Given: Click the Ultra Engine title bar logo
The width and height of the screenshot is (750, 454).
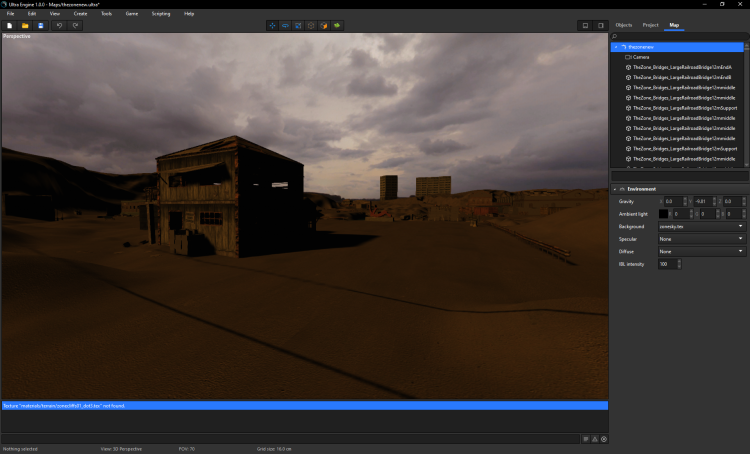Looking at the screenshot, I should pyautogui.click(x=4, y=4).
